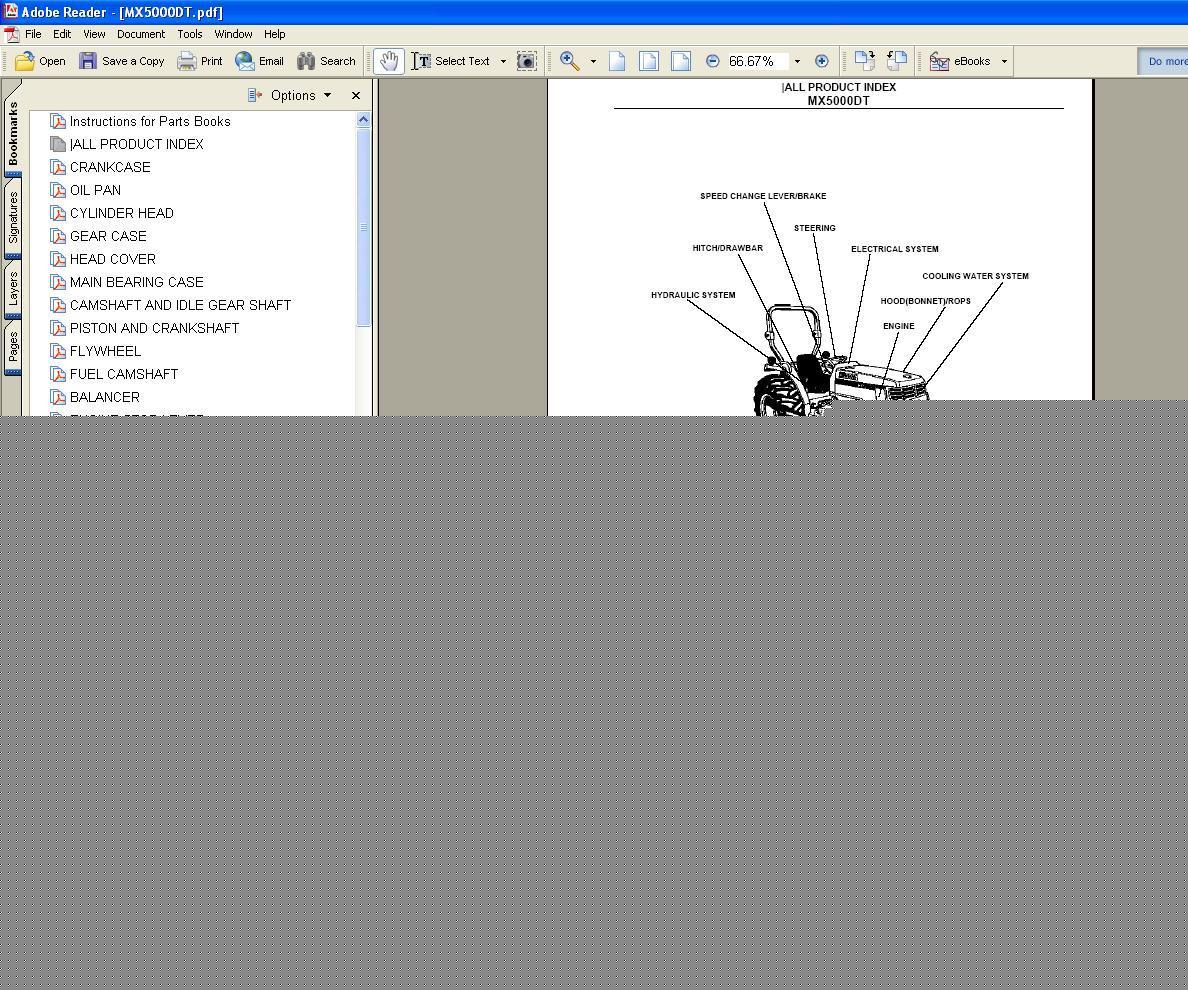Click the zoom out minus button

pyautogui.click(x=712, y=61)
